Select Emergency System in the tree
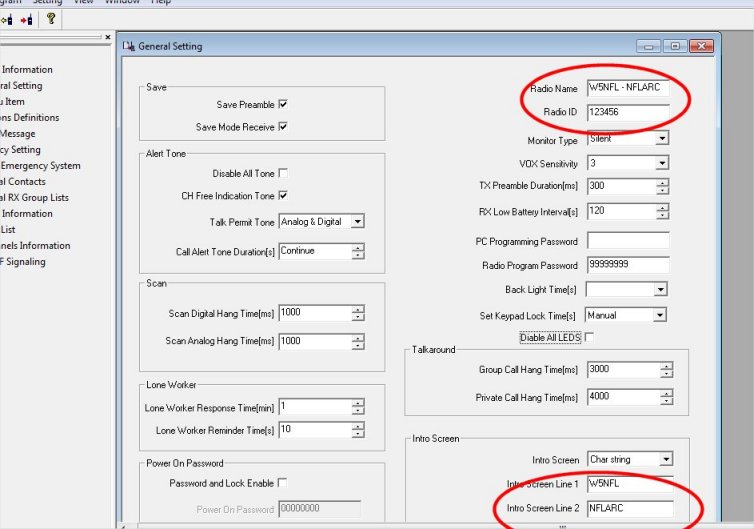Screen dimensions: 754x529 tap(40, 166)
